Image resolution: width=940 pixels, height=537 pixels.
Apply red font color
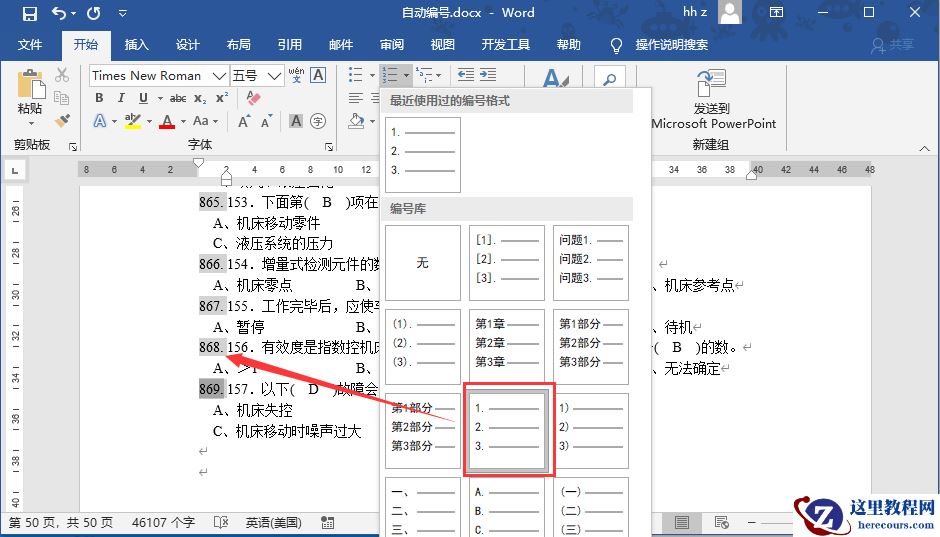pyautogui.click(x=167, y=121)
